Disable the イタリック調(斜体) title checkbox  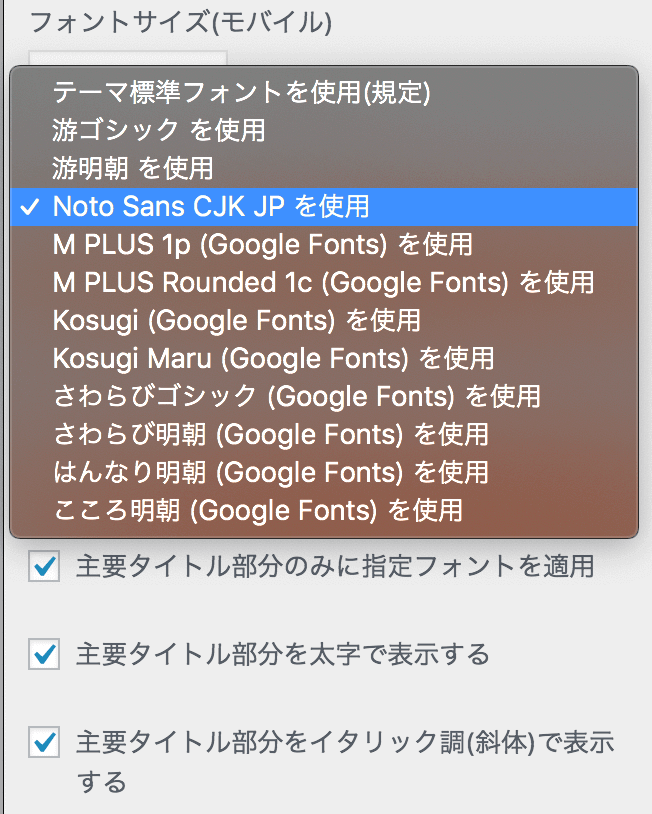pyautogui.click(x=44, y=743)
